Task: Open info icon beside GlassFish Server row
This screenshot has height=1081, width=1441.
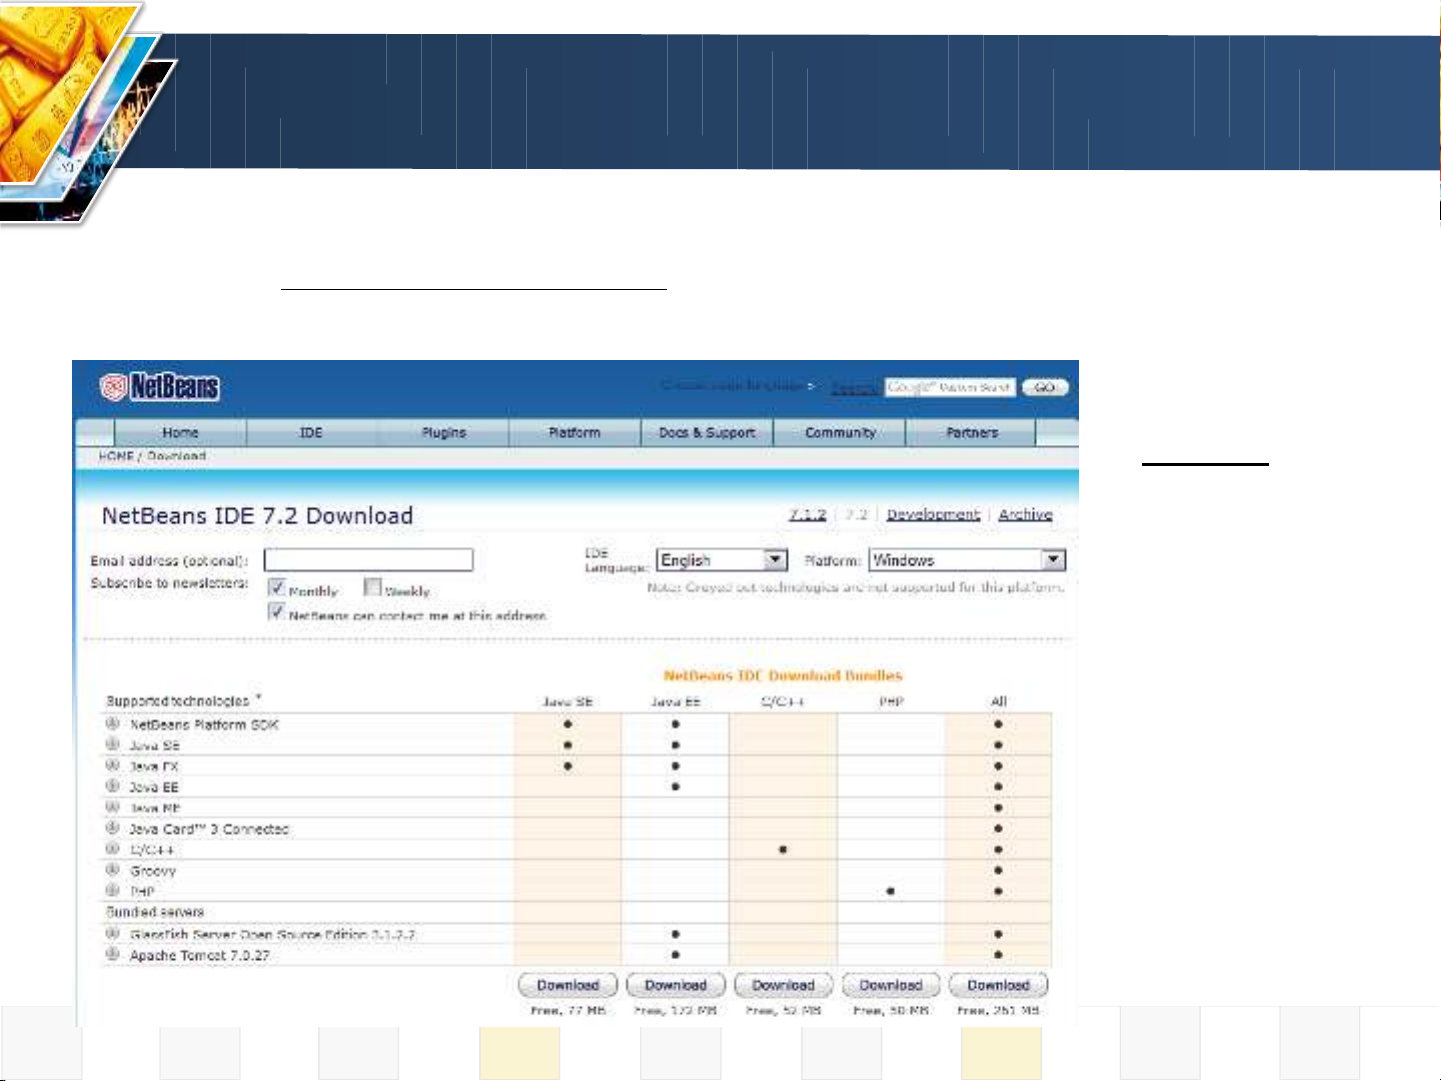Action: (x=113, y=933)
